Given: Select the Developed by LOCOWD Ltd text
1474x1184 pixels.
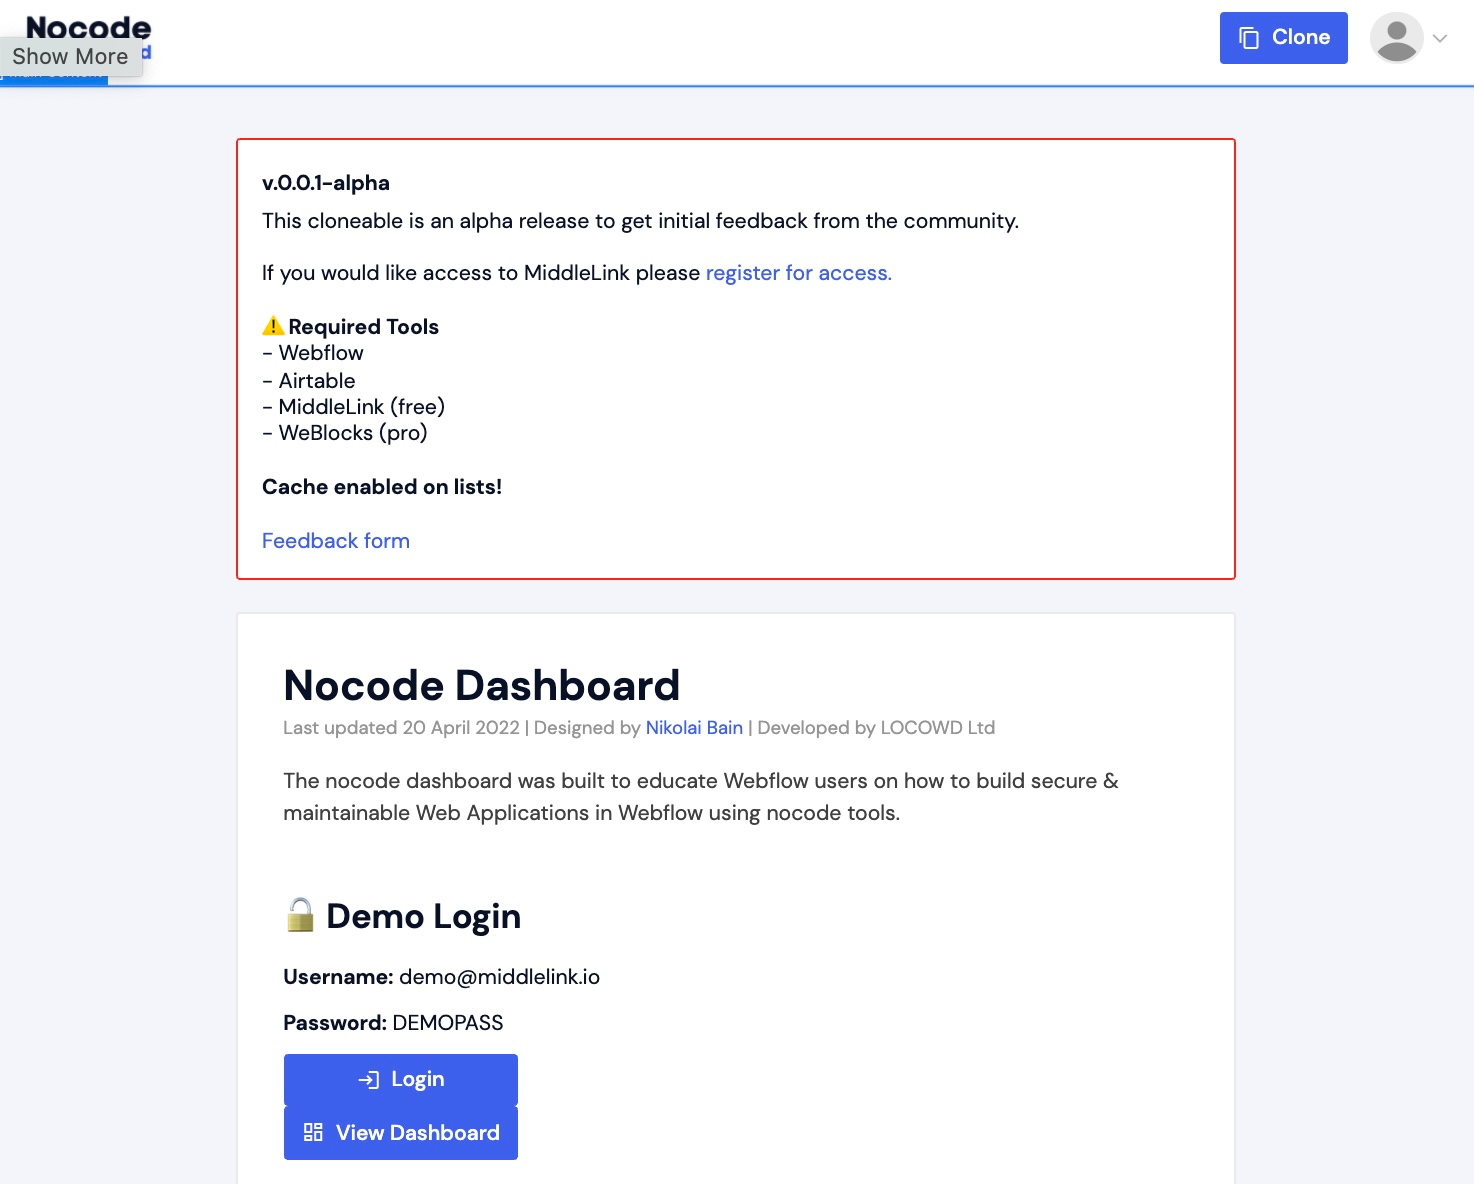Looking at the screenshot, I should pos(876,728).
